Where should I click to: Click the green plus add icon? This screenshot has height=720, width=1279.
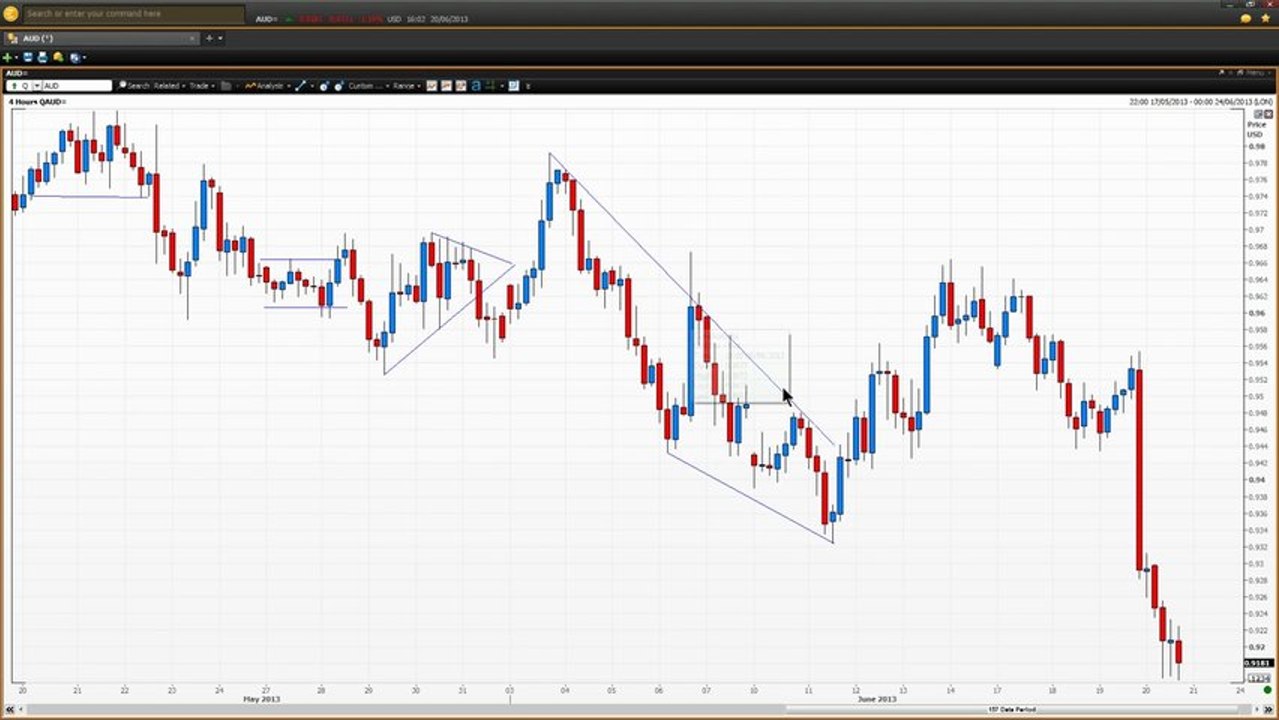pyautogui.click(x=7, y=58)
